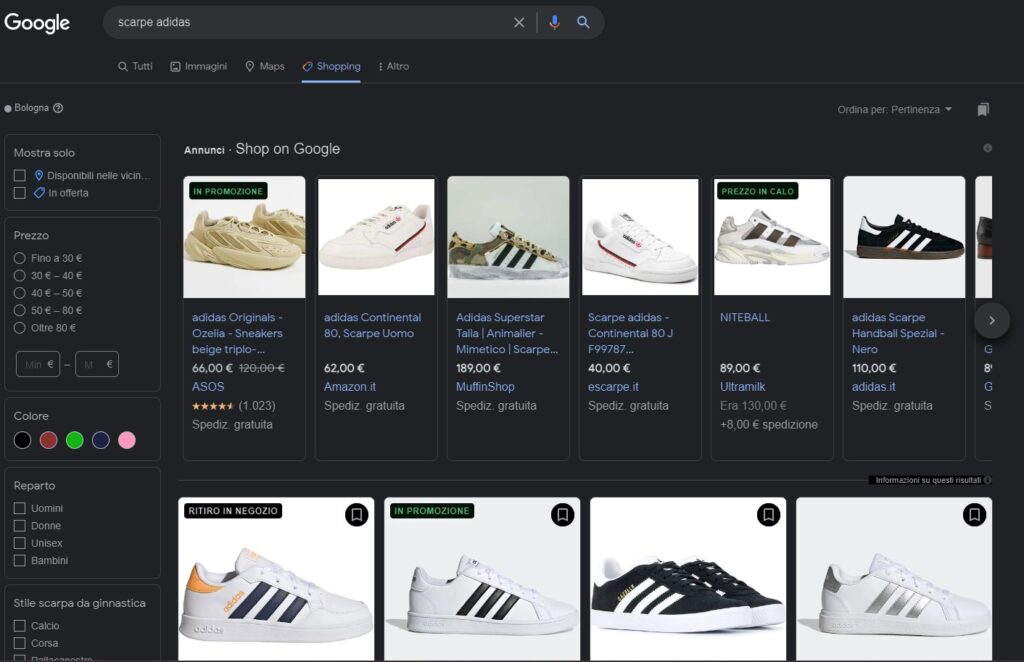Visit the ASOS seller link

click(x=208, y=386)
